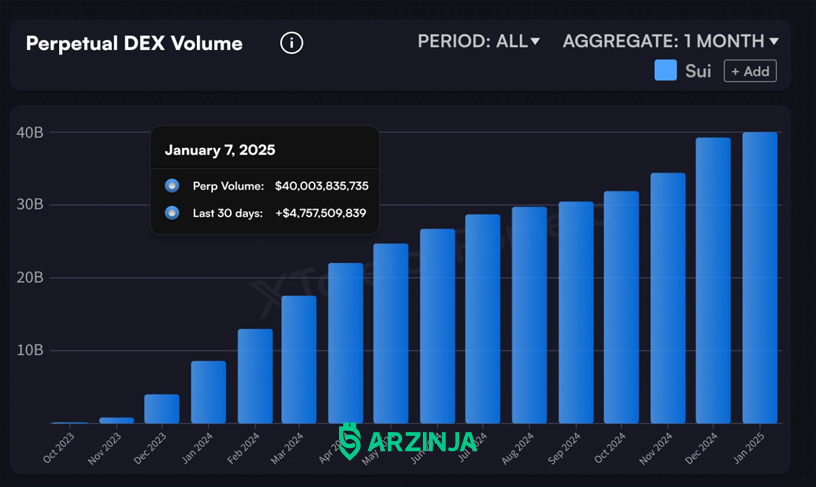Toggle the Sui legend label

(698, 71)
